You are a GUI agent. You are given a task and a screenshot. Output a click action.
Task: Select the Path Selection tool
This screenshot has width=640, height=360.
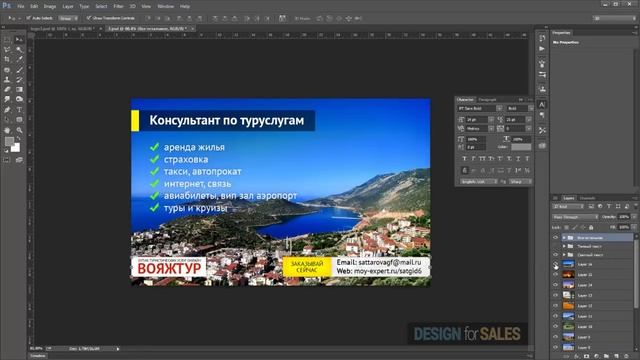(7, 120)
